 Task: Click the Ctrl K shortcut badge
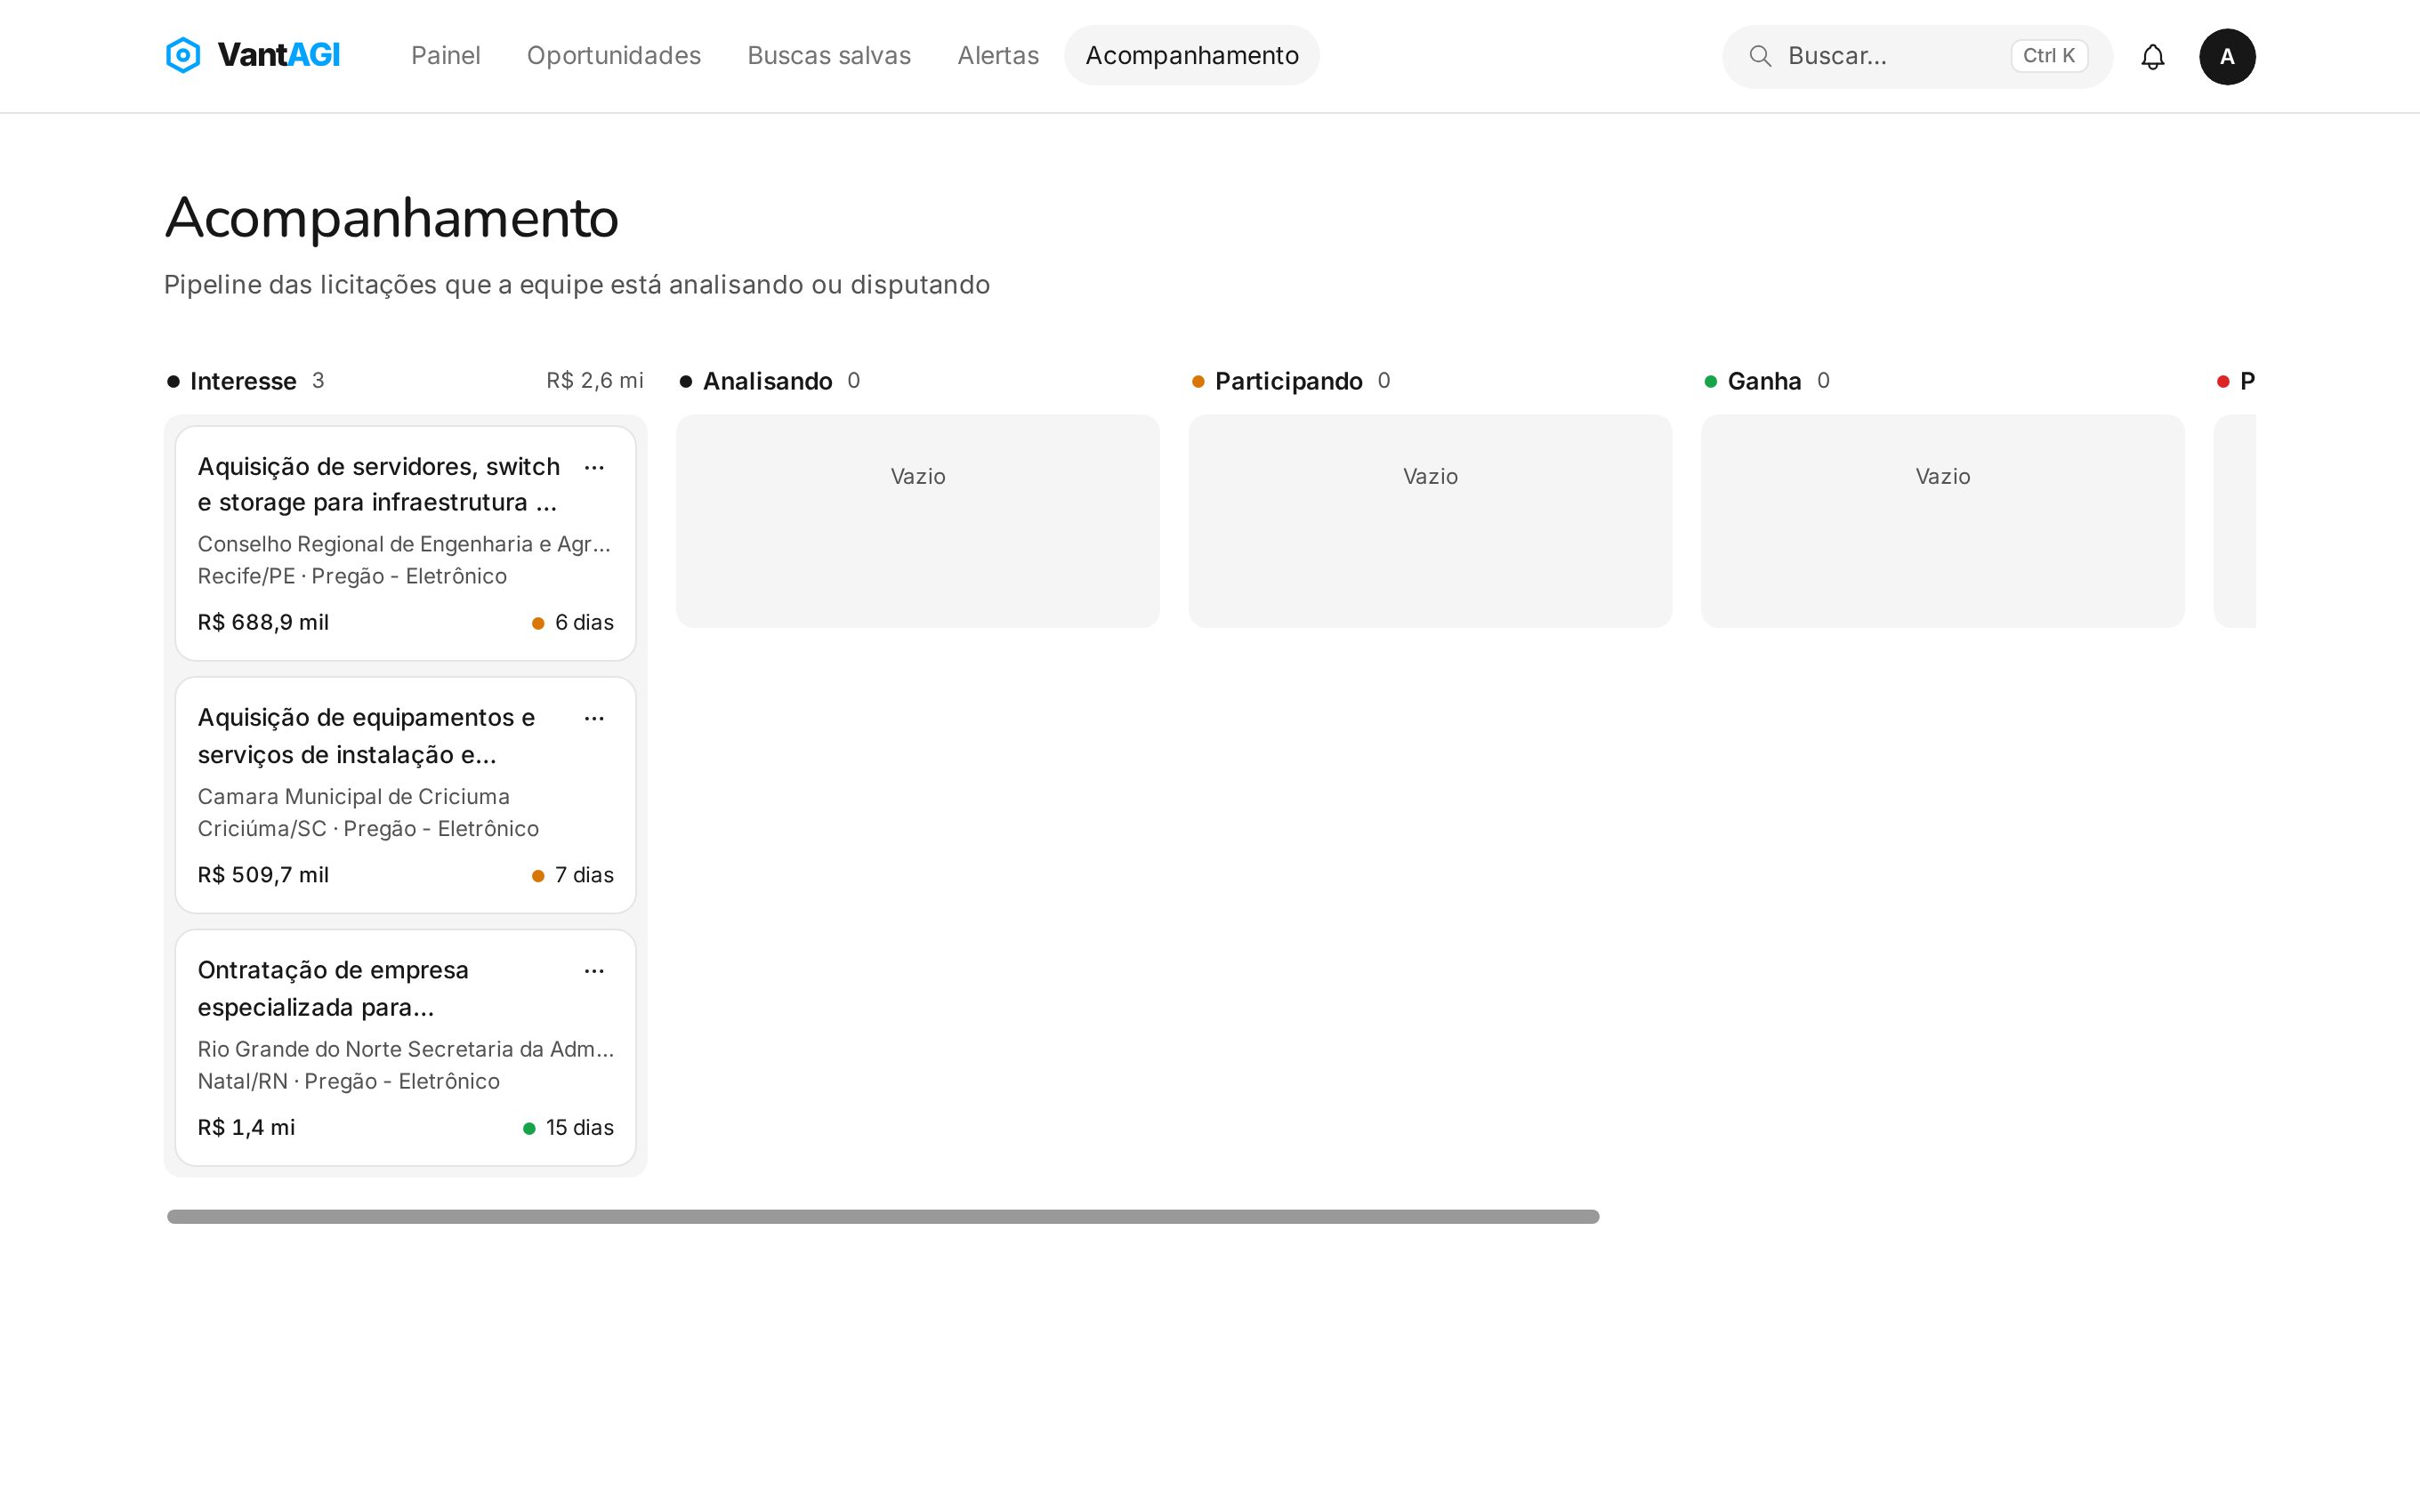pos(2049,56)
